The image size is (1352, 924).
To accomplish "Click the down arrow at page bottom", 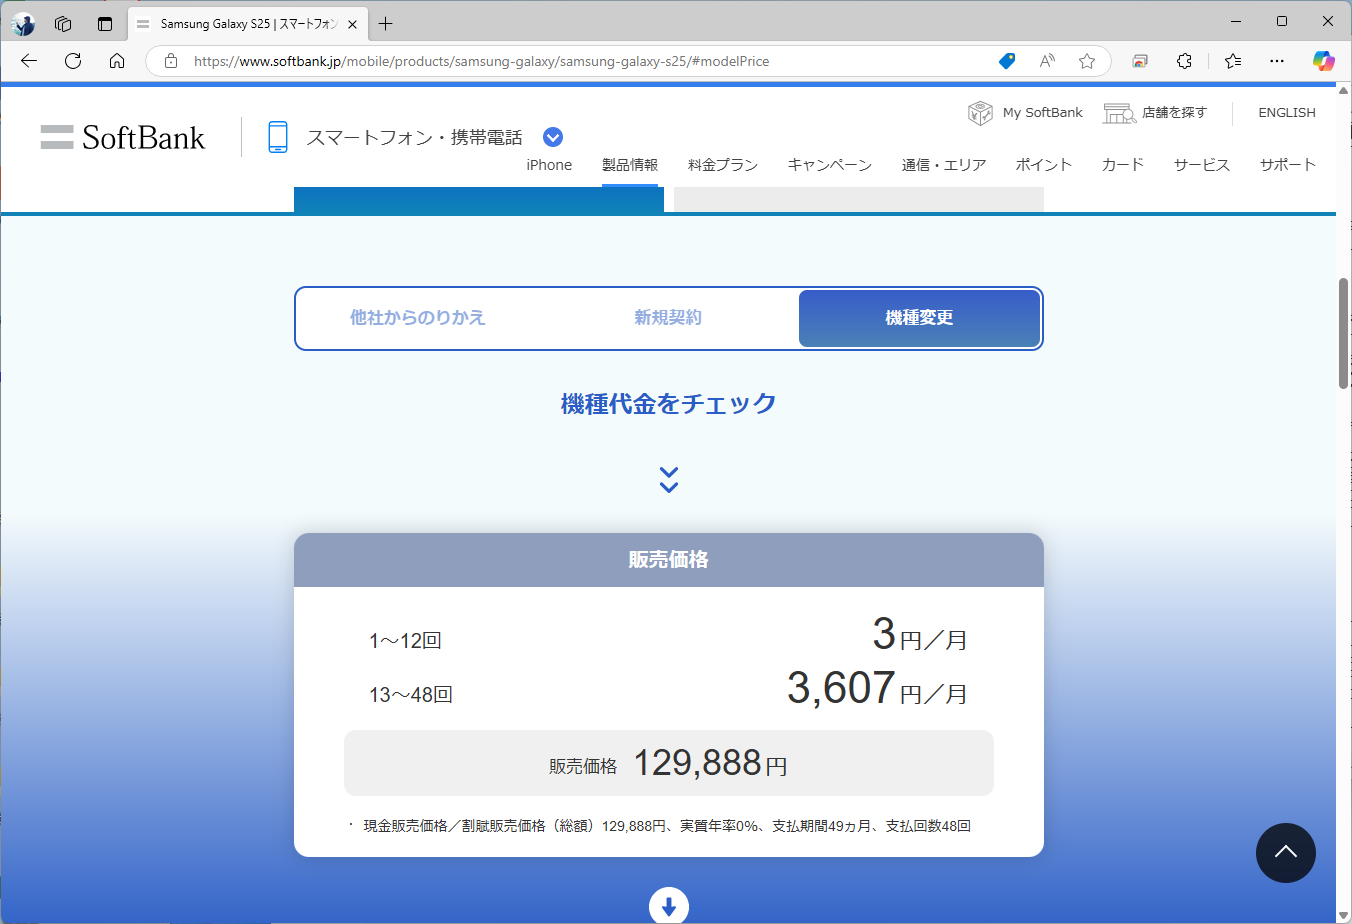I will 668,905.
